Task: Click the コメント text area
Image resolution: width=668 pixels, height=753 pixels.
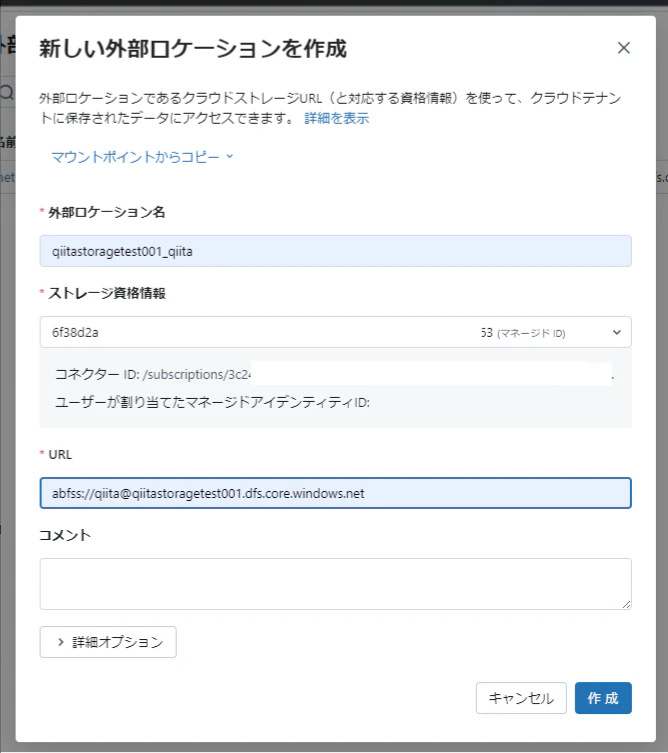Action: pyautogui.click(x=335, y=584)
